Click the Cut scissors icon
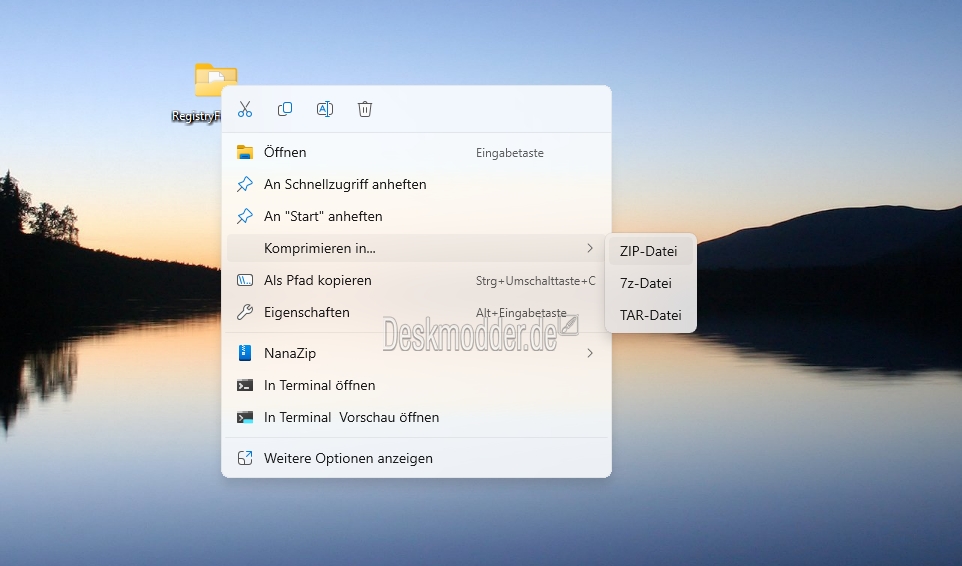The image size is (962, 566). click(245, 109)
